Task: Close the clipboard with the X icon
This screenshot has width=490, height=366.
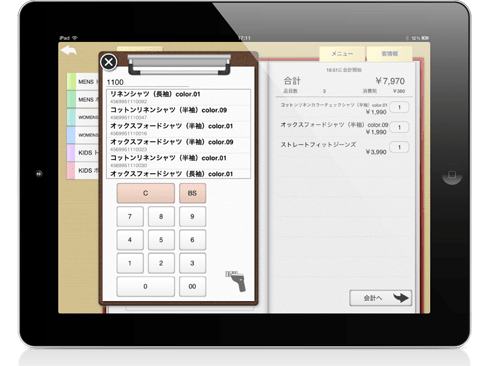Action: coord(109,62)
